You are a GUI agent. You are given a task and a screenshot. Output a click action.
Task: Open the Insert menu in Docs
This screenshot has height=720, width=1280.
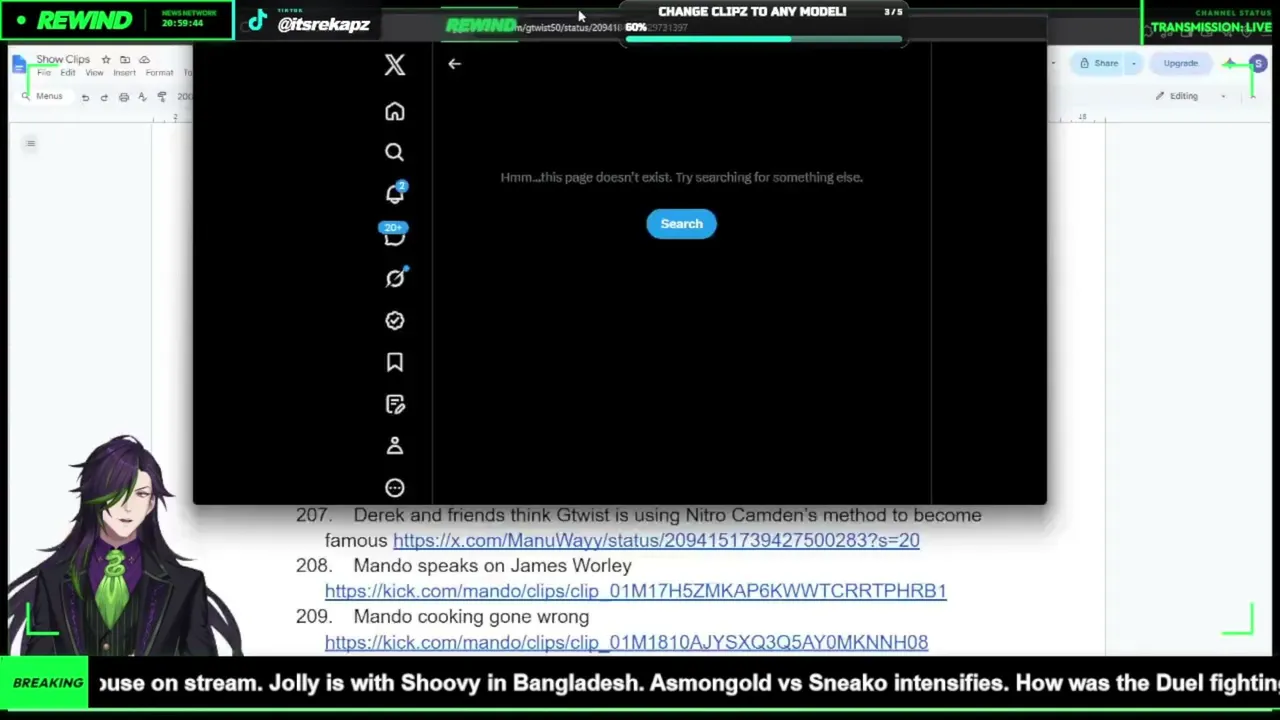point(124,73)
